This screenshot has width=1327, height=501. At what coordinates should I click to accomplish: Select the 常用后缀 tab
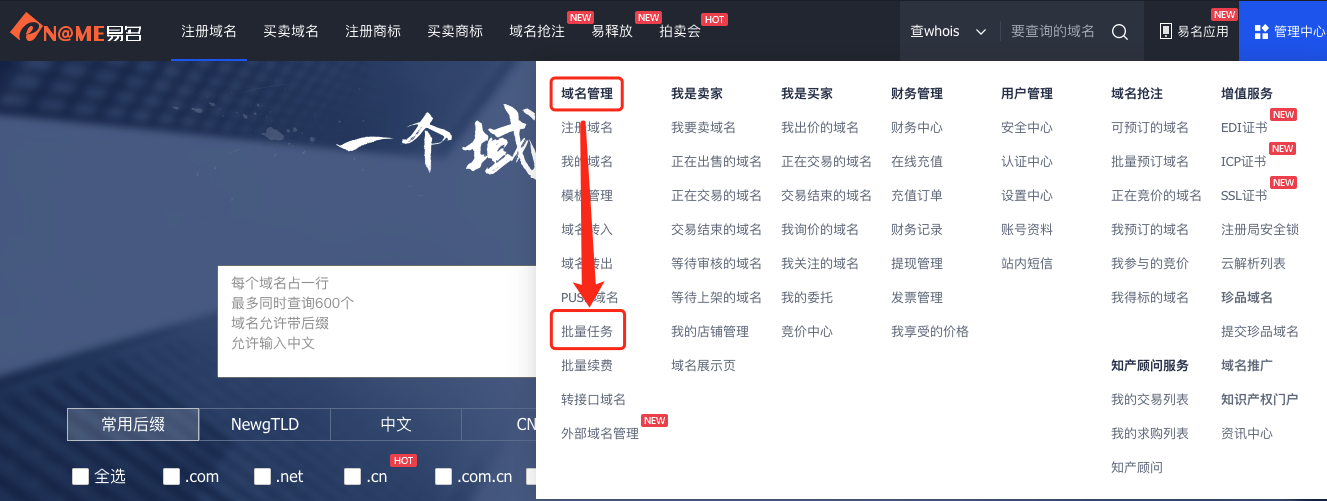point(133,424)
